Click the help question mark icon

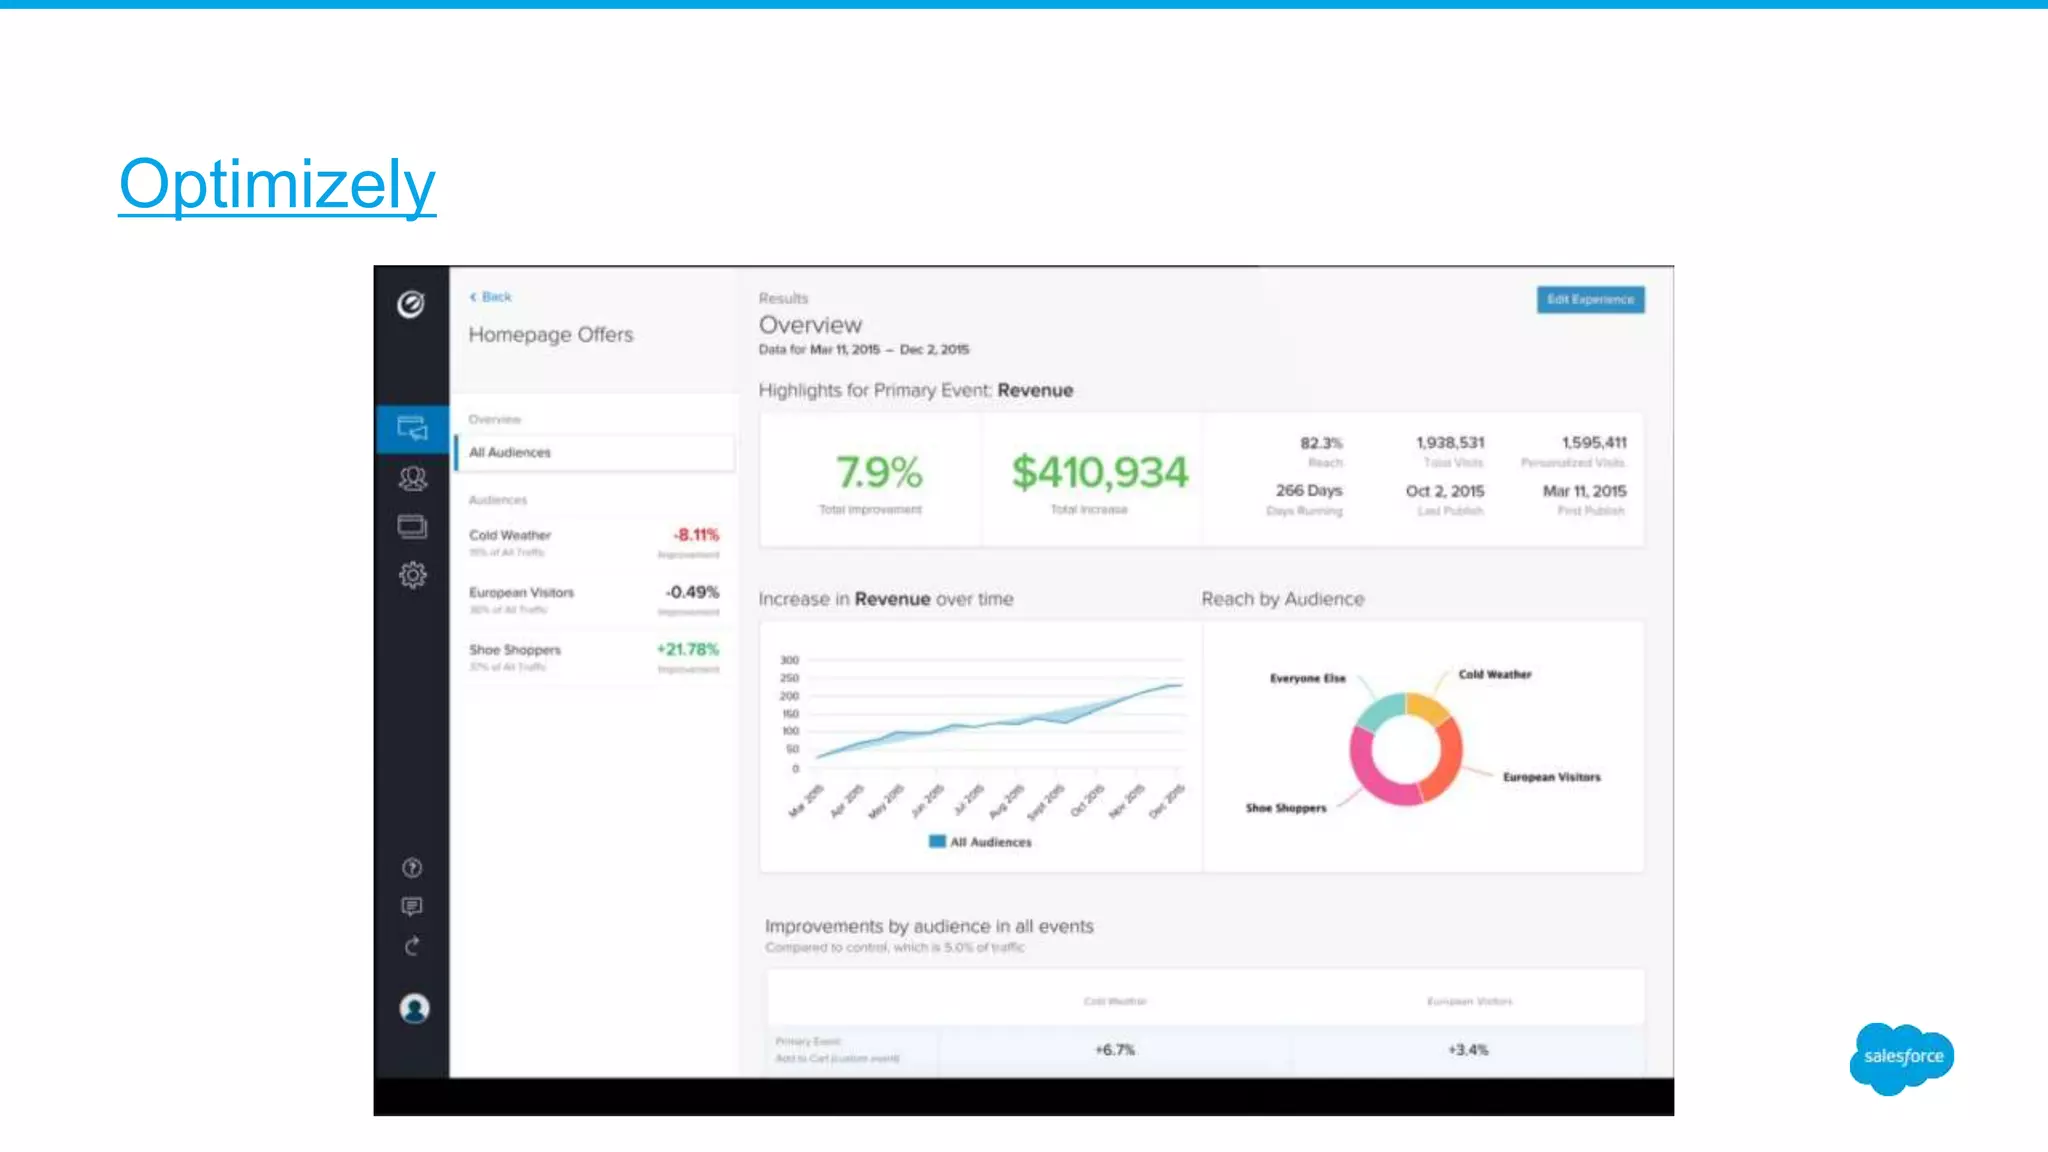(x=412, y=867)
